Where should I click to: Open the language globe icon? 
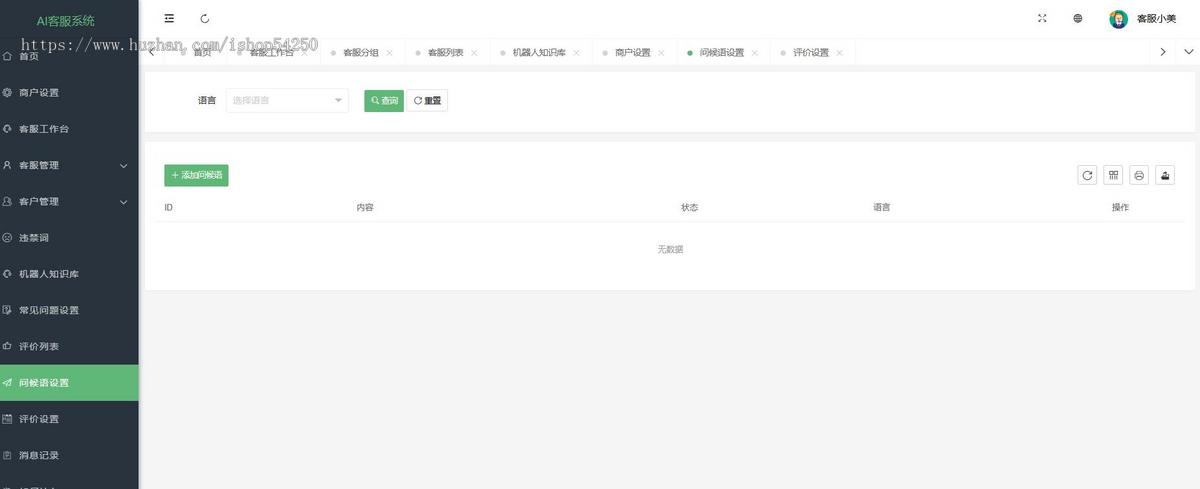tap(1078, 18)
